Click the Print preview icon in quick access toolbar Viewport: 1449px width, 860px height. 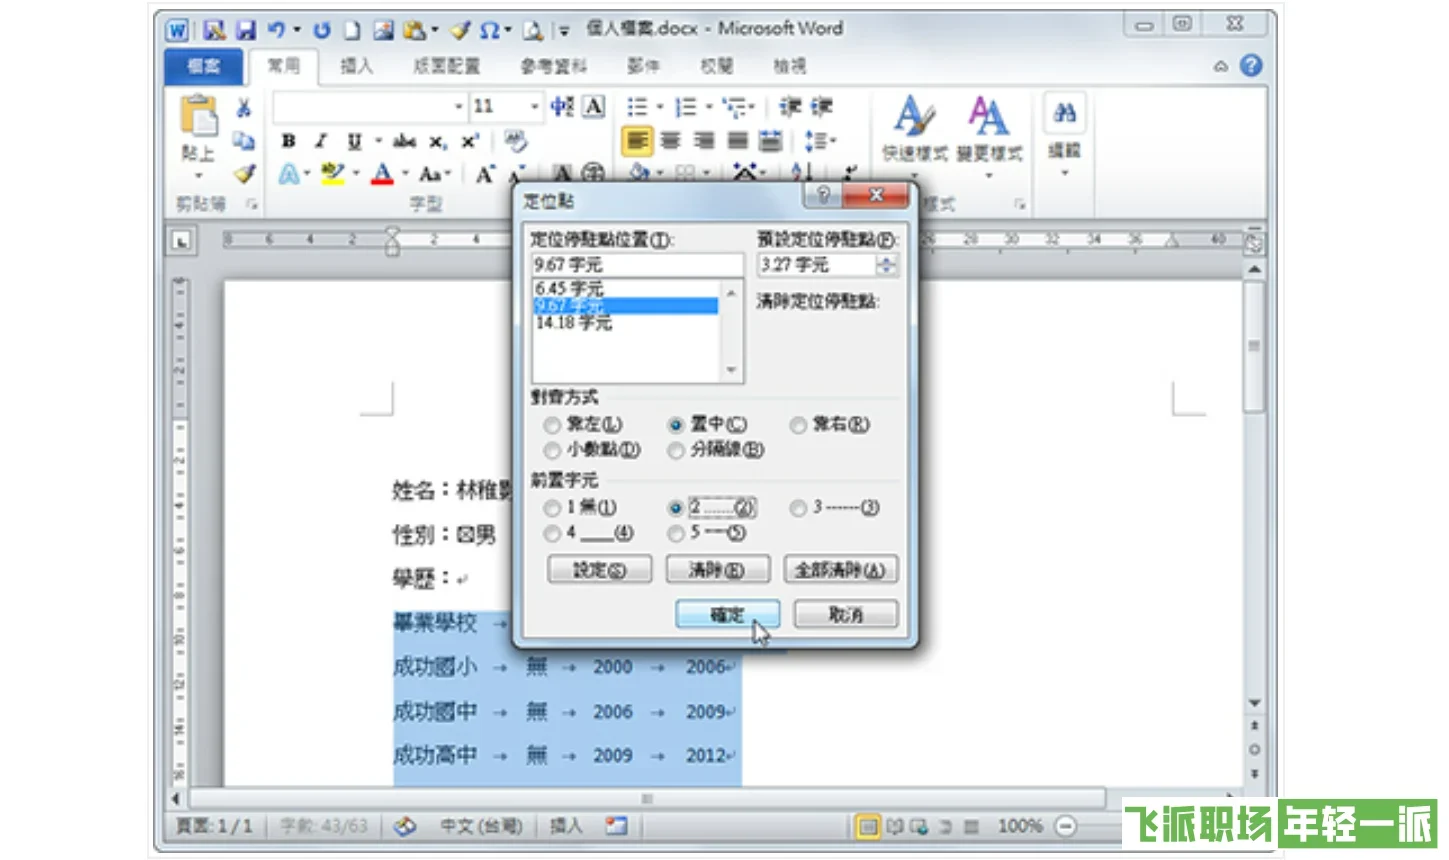pos(533,30)
